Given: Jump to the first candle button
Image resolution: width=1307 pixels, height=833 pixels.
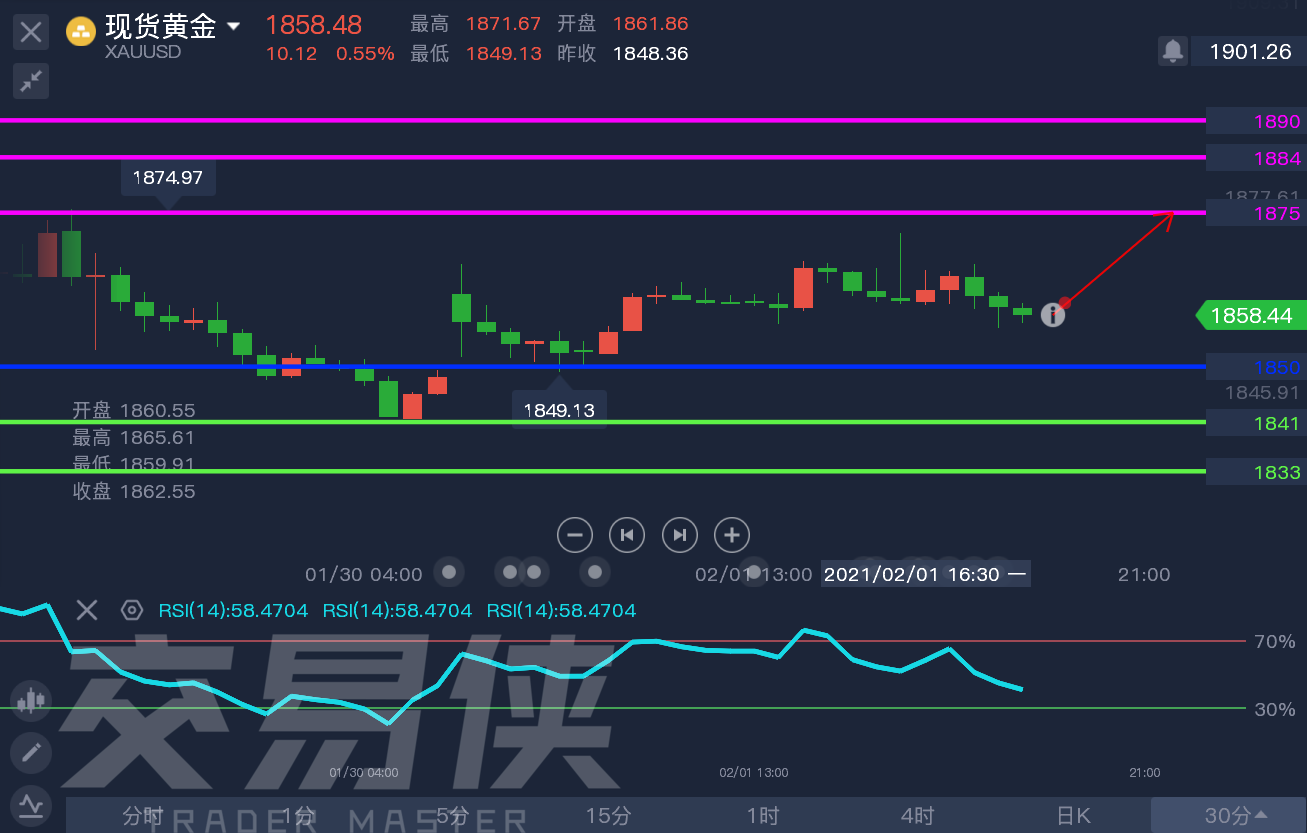Looking at the screenshot, I should click(x=627, y=535).
